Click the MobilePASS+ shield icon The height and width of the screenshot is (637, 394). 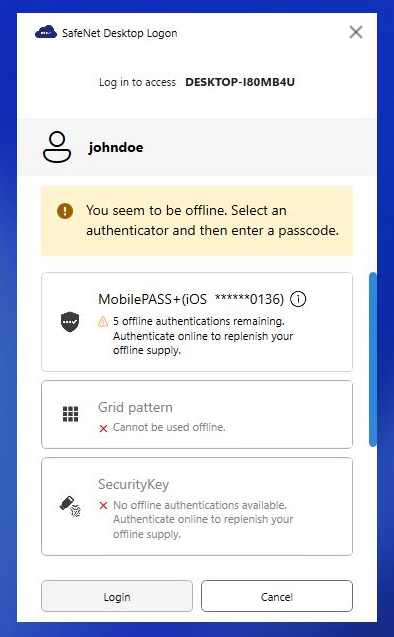pos(70,322)
